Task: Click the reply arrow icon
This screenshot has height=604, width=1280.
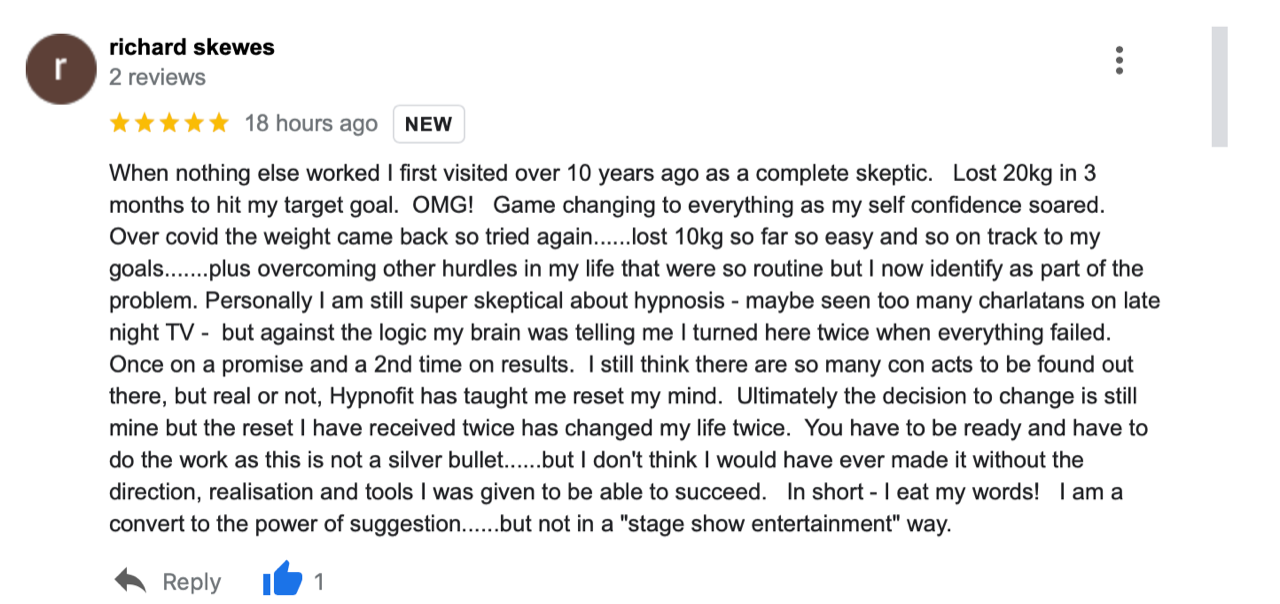Action: (131, 581)
